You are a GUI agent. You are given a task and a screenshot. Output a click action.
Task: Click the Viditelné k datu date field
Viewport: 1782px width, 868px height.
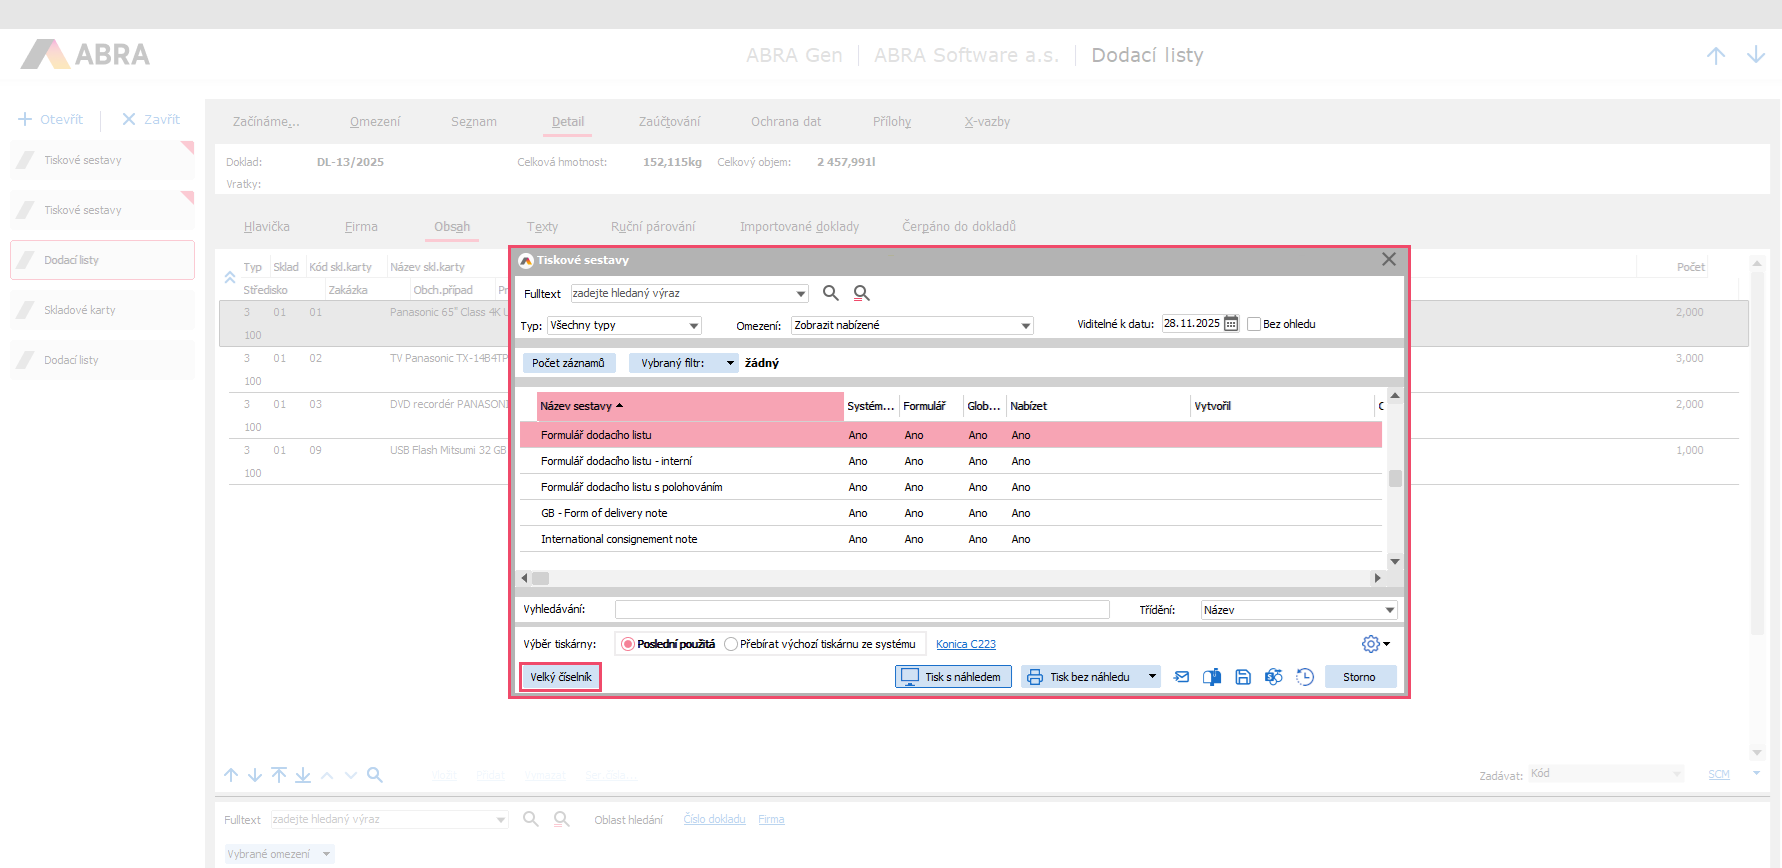click(1193, 324)
